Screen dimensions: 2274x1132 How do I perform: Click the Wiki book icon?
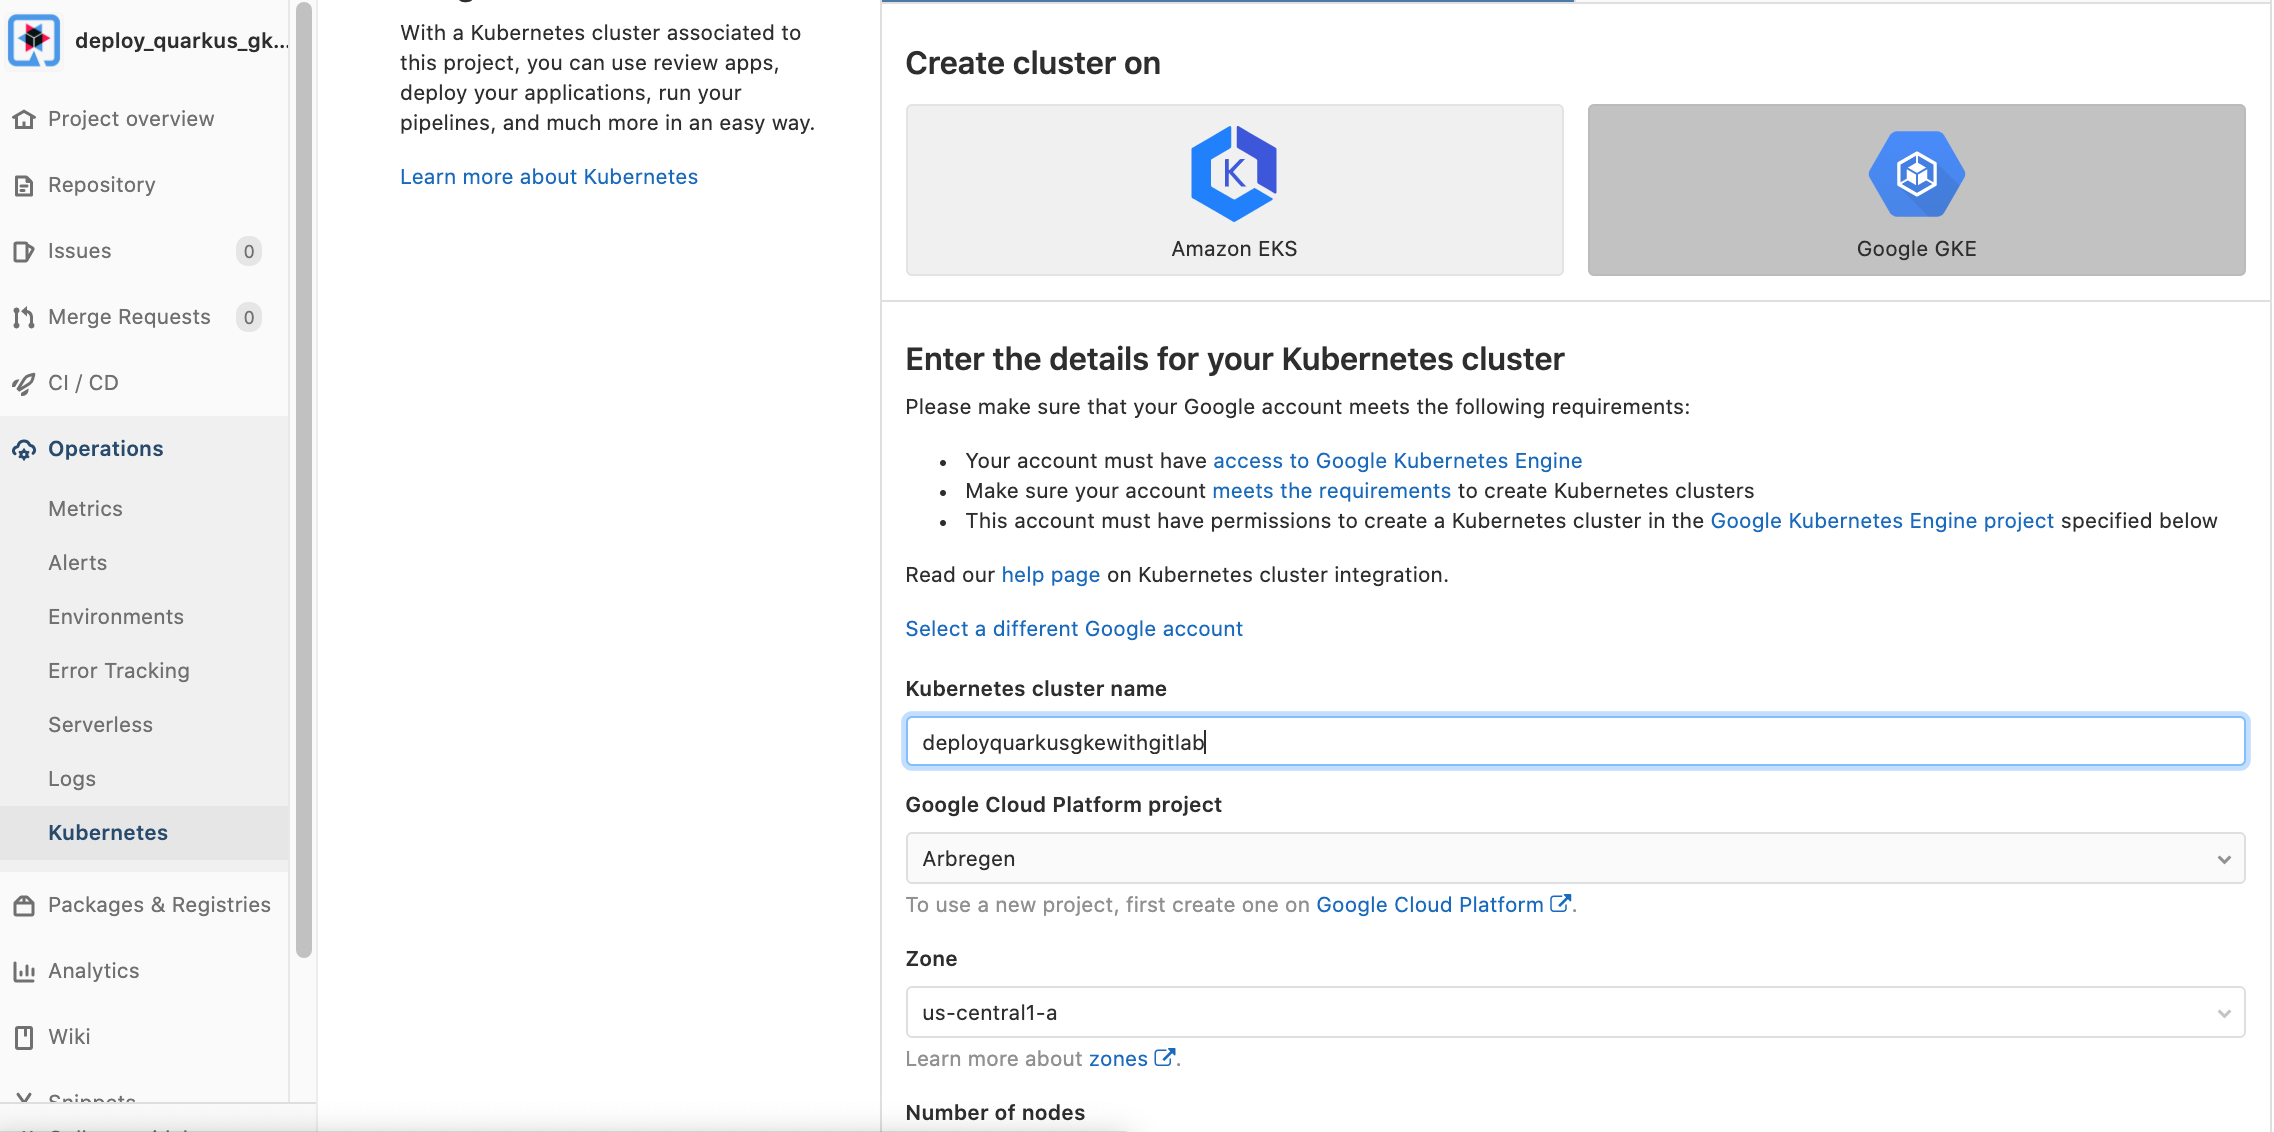[x=24, y=1037]
